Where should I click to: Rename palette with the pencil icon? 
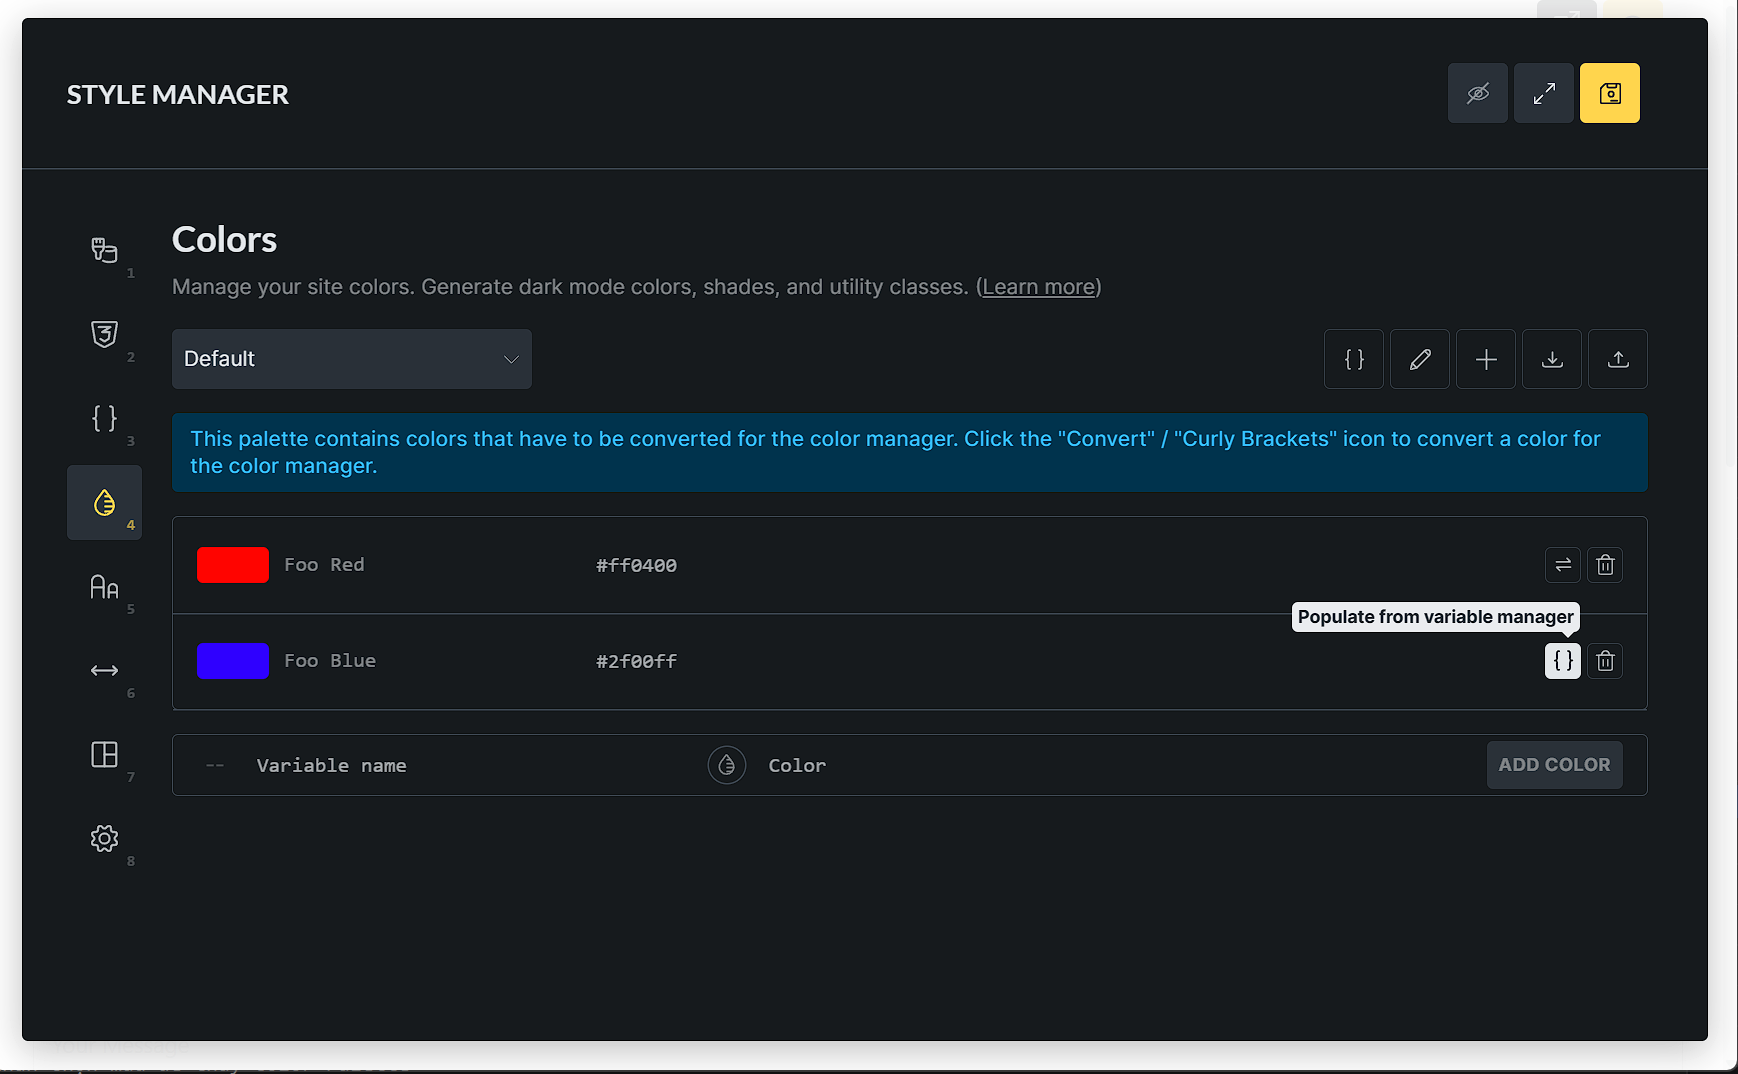click(1419, 359)
